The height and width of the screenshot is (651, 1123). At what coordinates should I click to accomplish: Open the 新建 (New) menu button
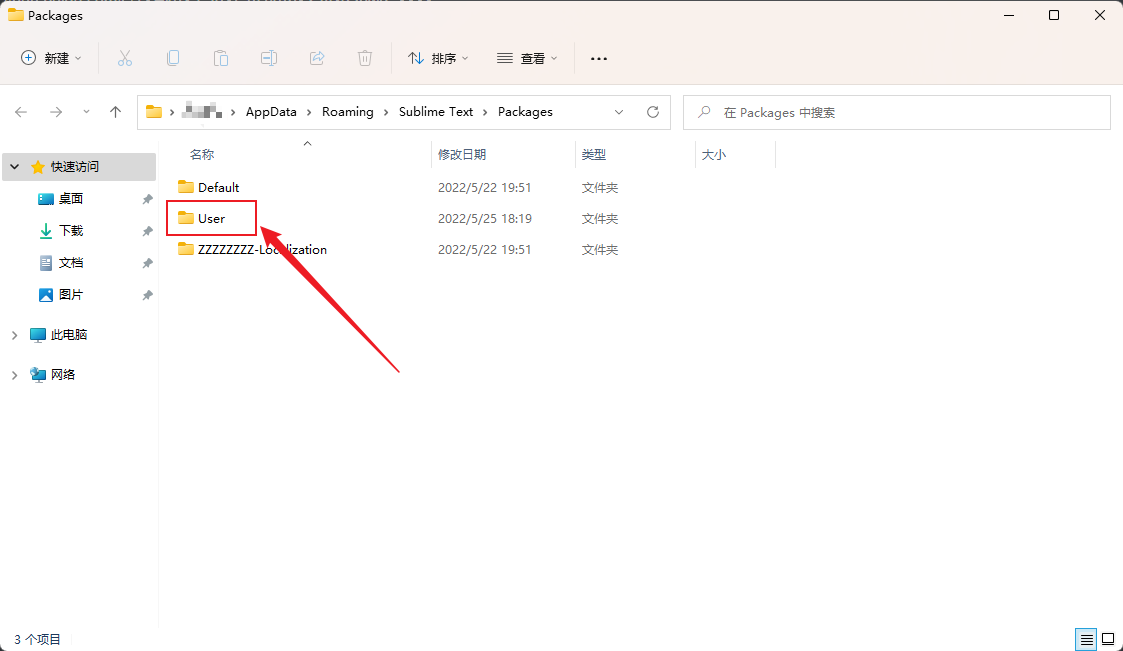51,58
